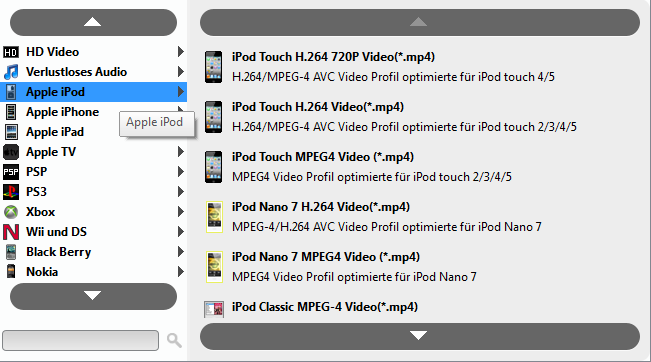
Task: Click the Apple iPod device icon
Action: click(x=11, y=92)
